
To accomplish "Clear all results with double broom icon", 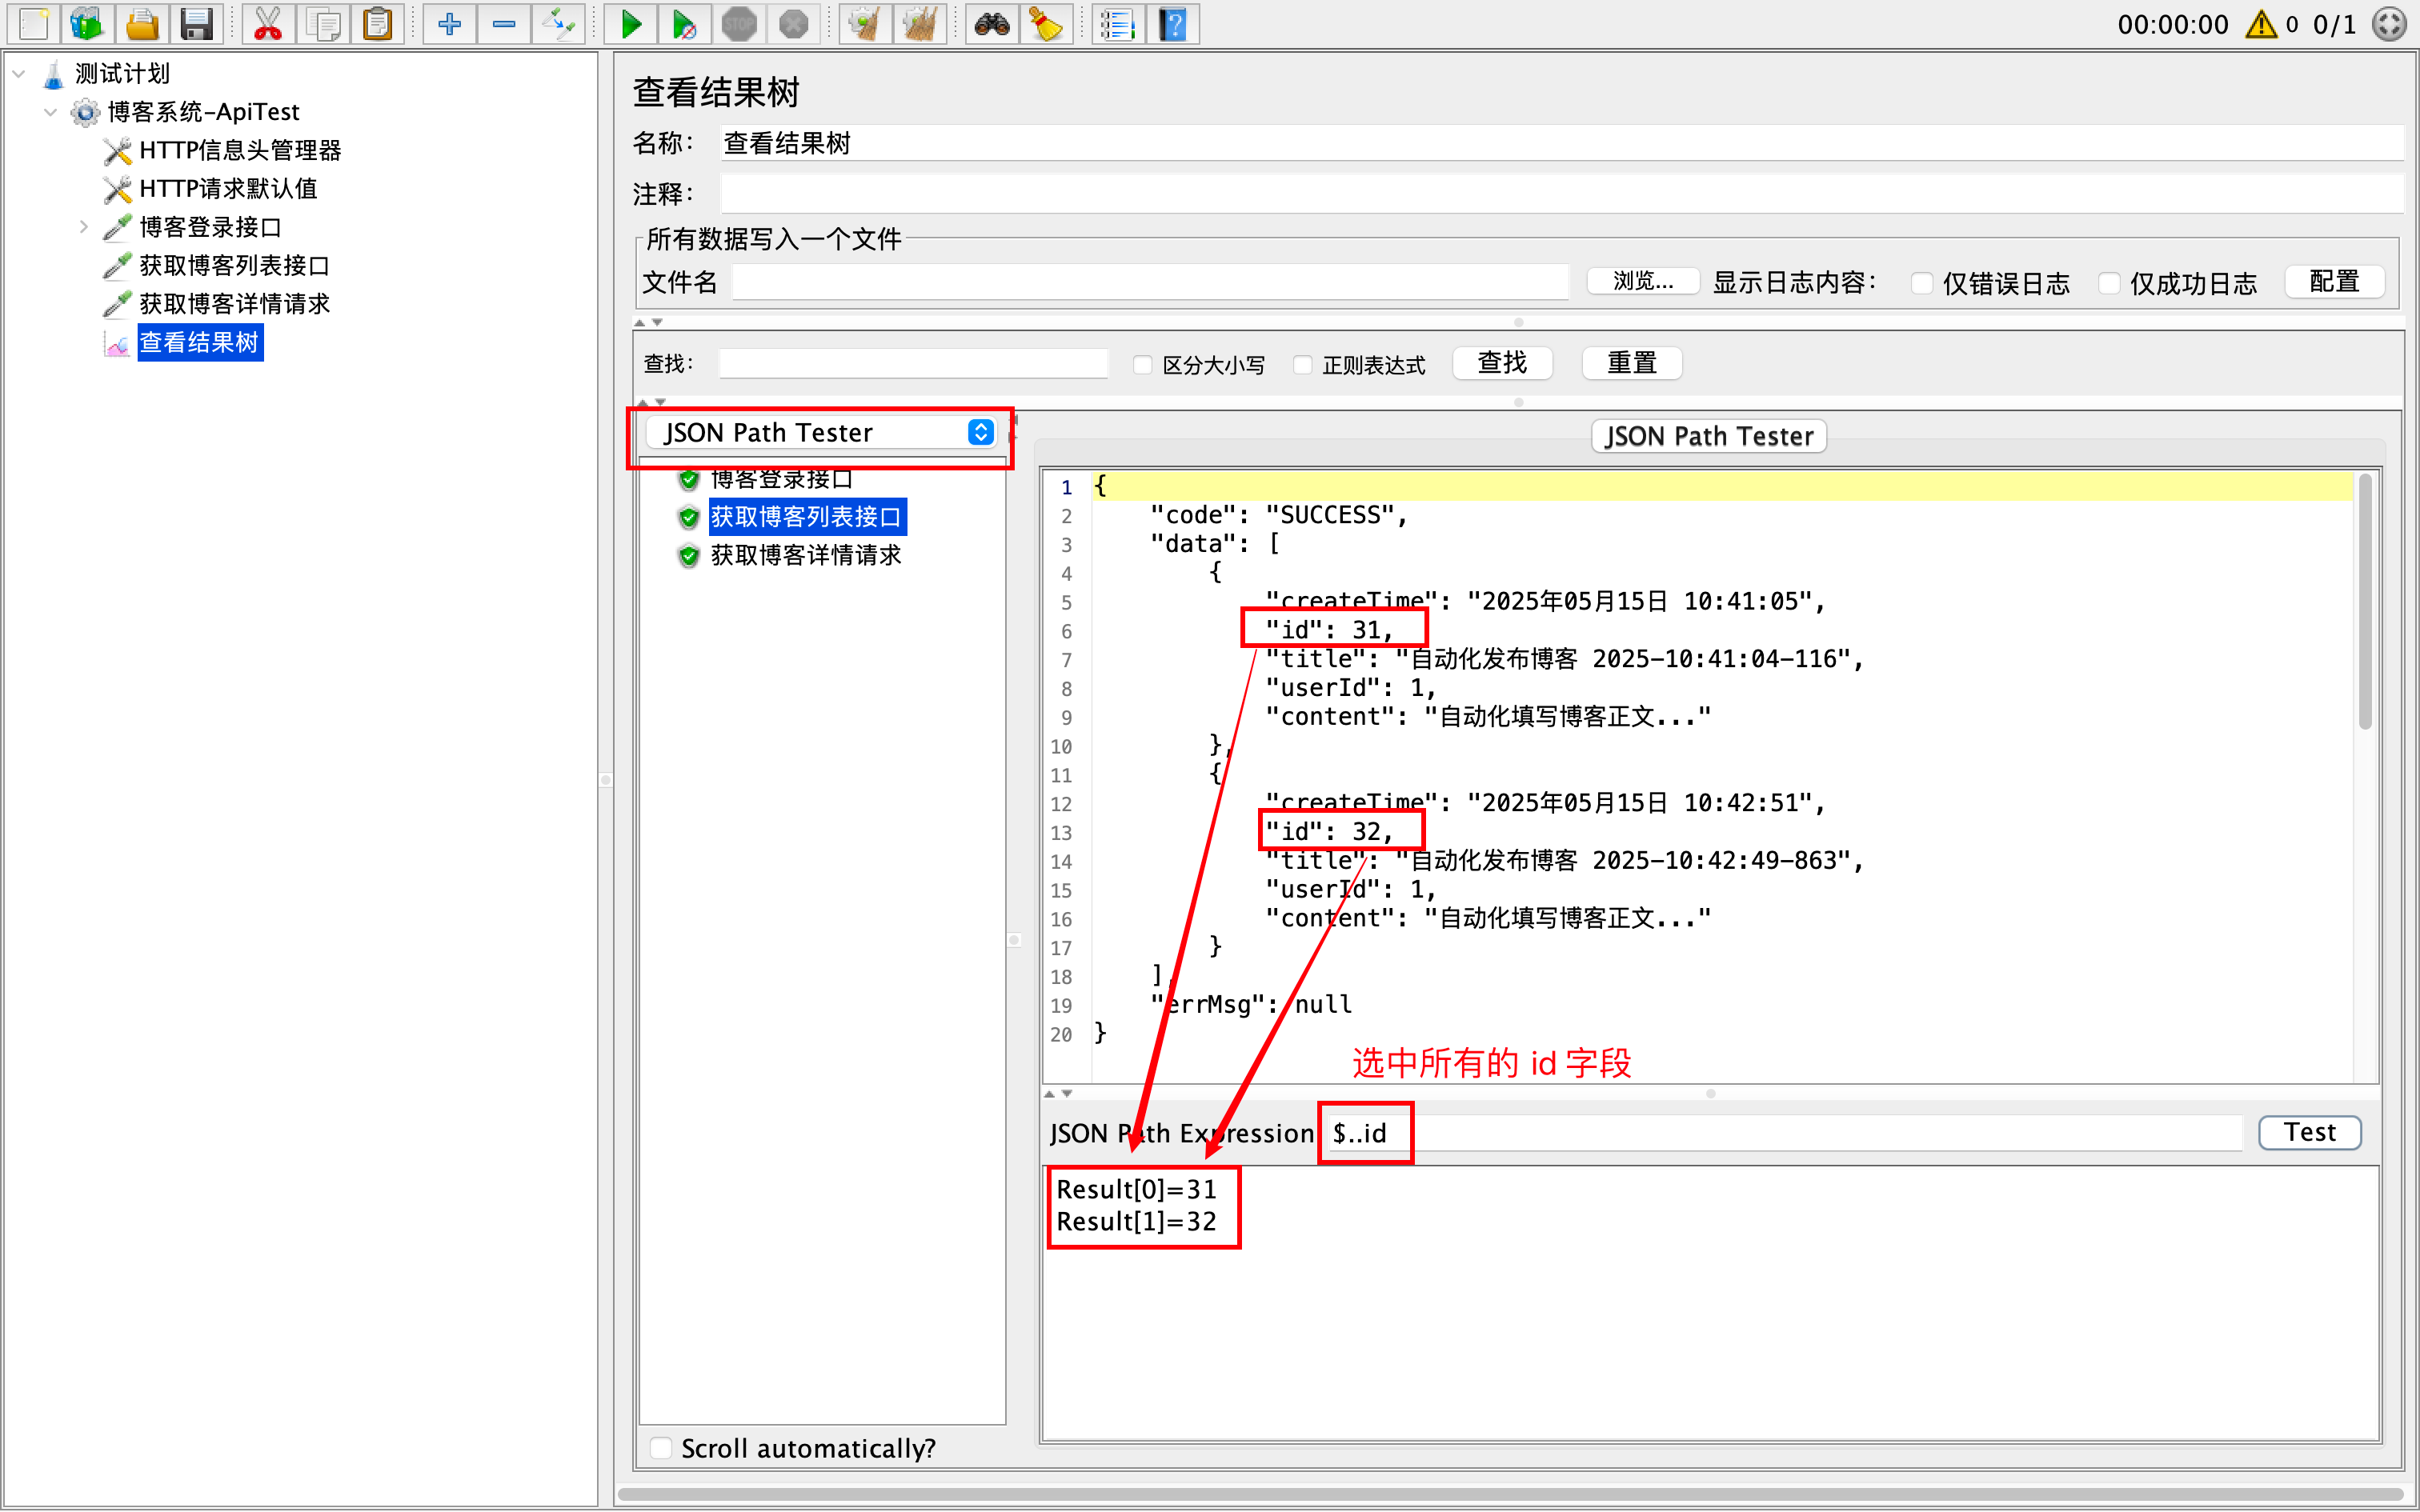I will pos(919,23).
